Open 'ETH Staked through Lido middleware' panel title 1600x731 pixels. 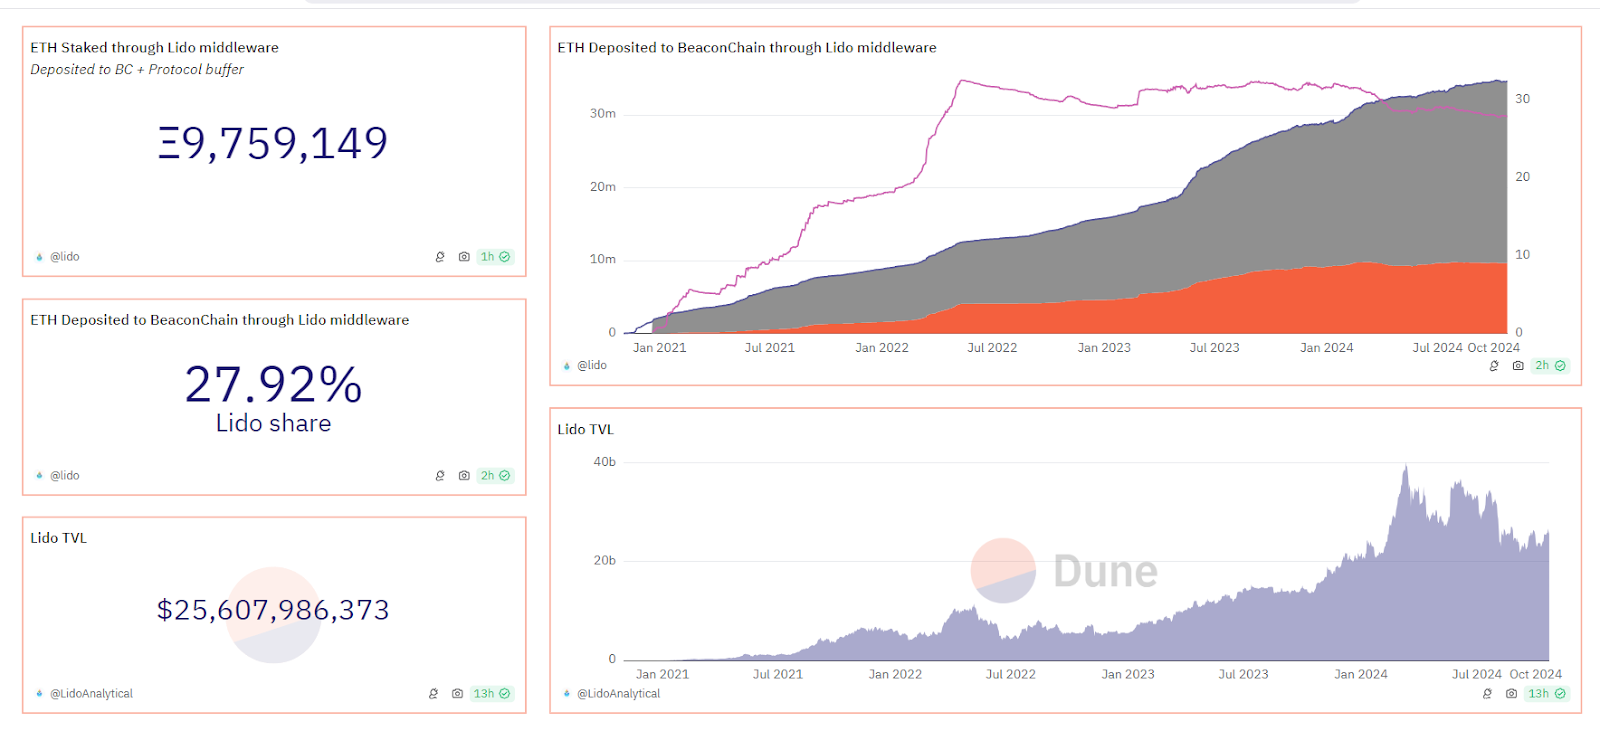(x=154, y=48)
